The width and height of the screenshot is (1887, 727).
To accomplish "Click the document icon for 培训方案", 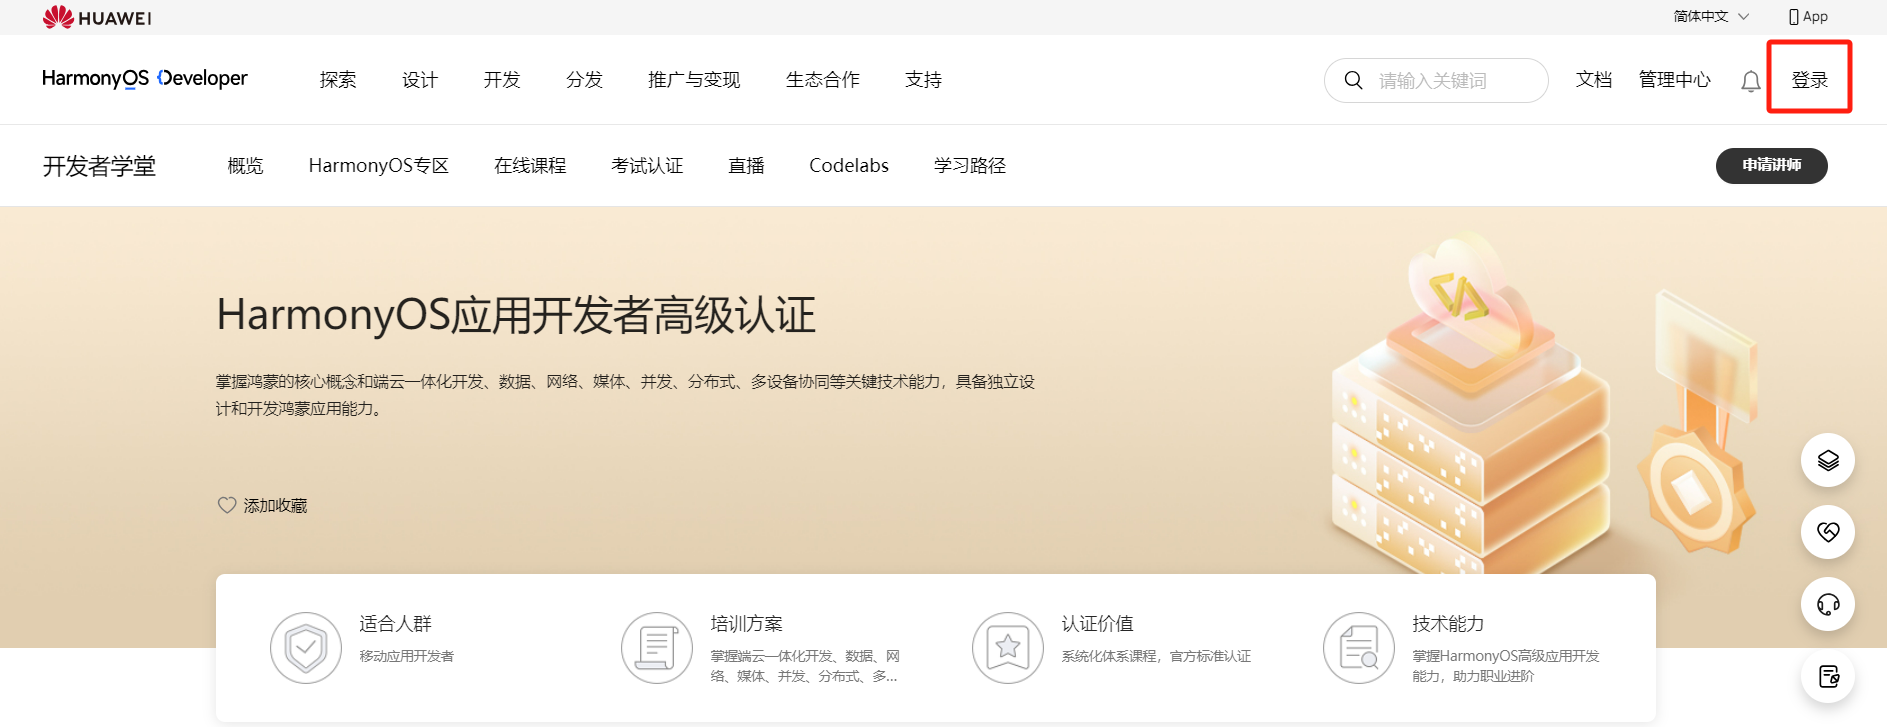I will [x=657, y=648].
